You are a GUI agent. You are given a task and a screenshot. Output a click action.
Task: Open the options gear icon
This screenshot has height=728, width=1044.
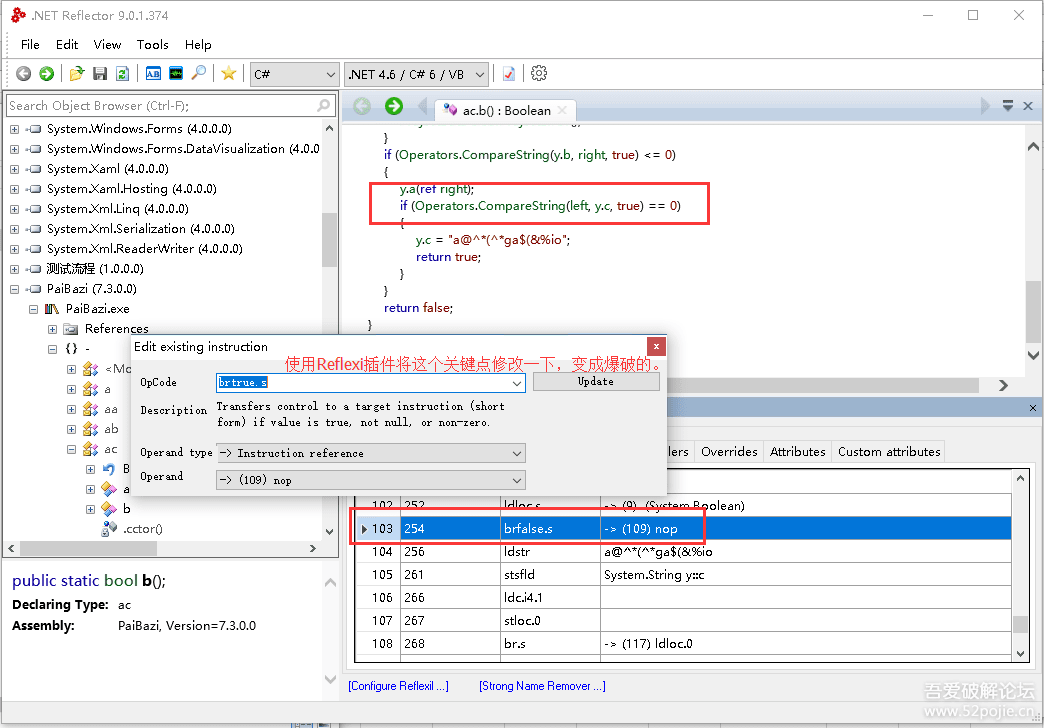tap(539, 73)
